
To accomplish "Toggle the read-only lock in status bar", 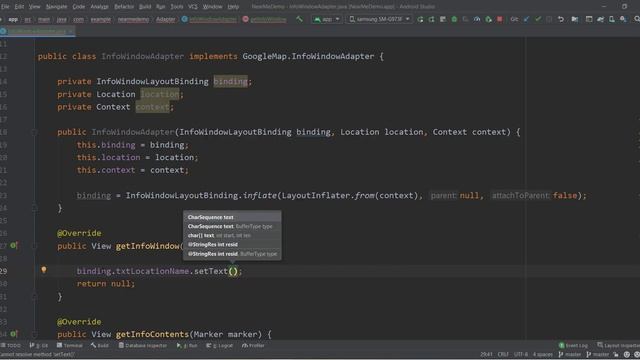I will tap(616, 355).
